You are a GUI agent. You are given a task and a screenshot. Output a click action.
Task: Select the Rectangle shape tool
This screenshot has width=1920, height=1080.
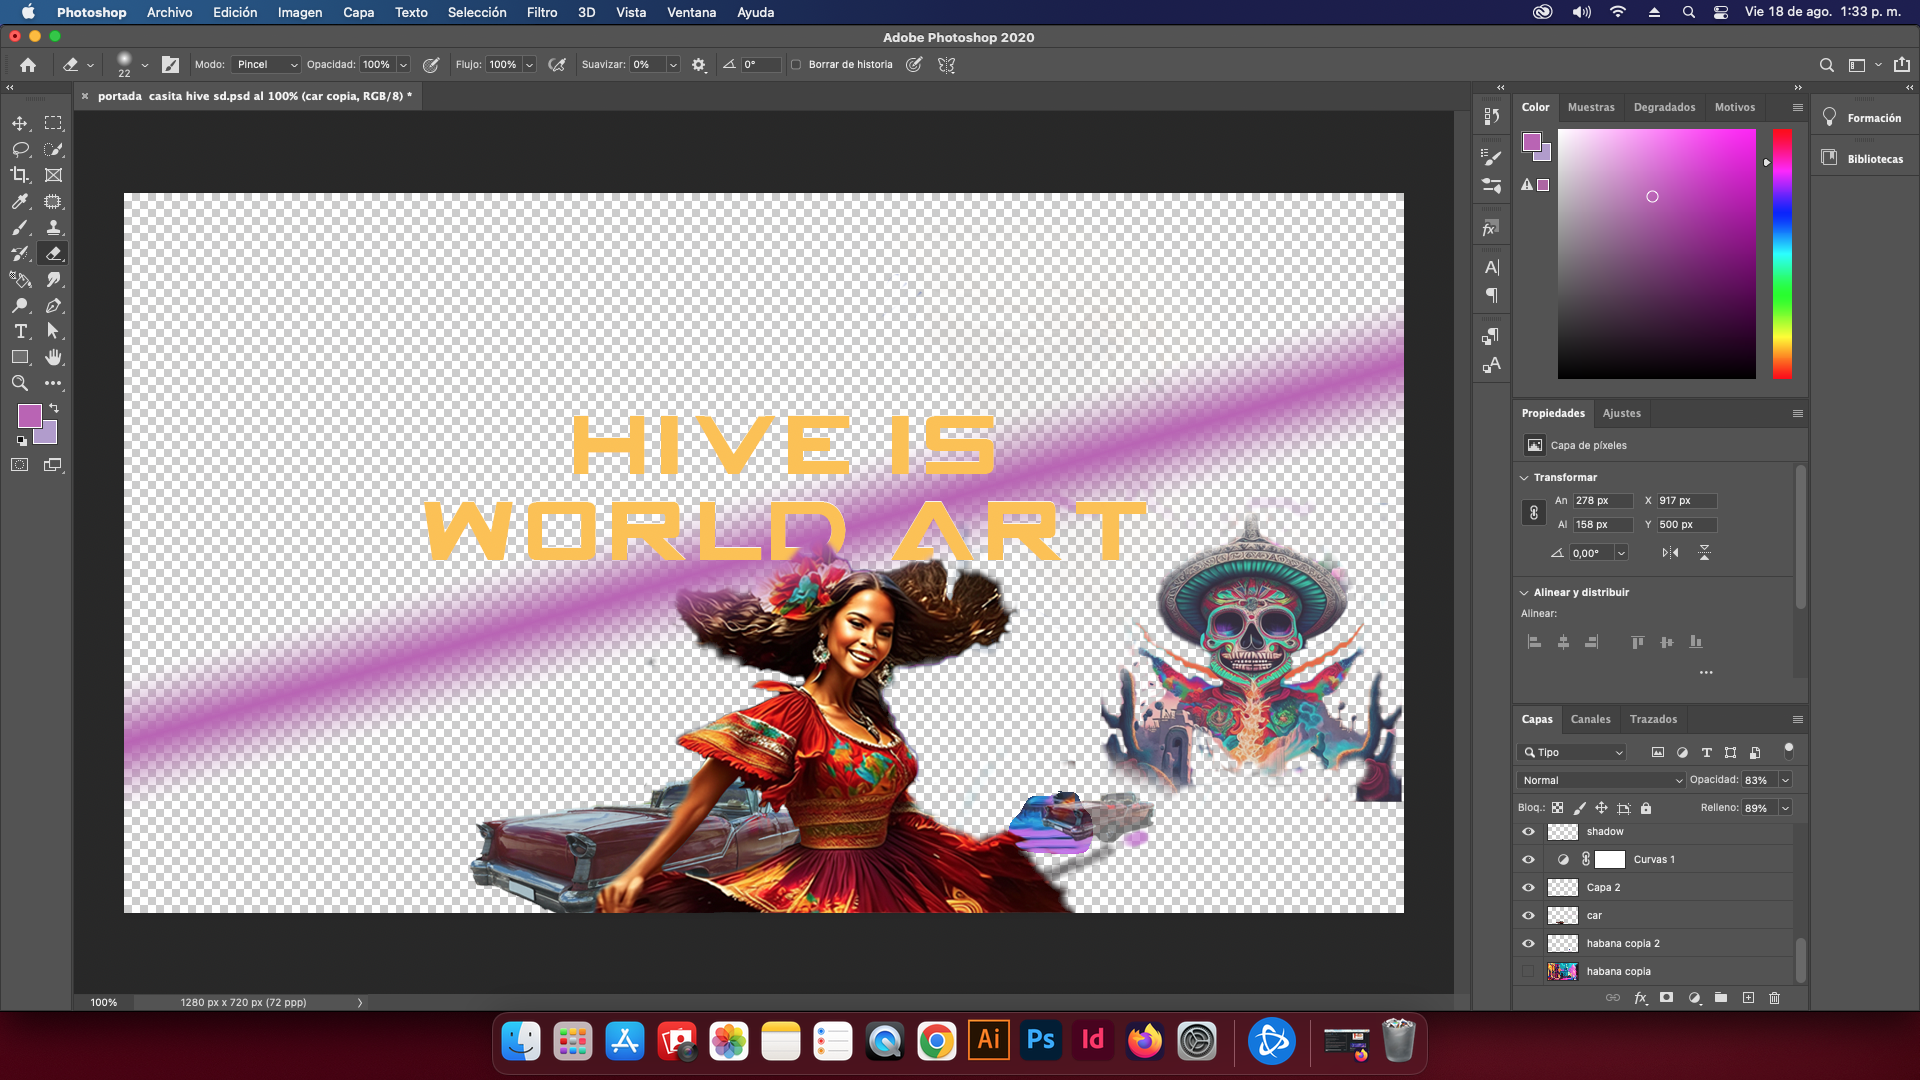[20, 357]
